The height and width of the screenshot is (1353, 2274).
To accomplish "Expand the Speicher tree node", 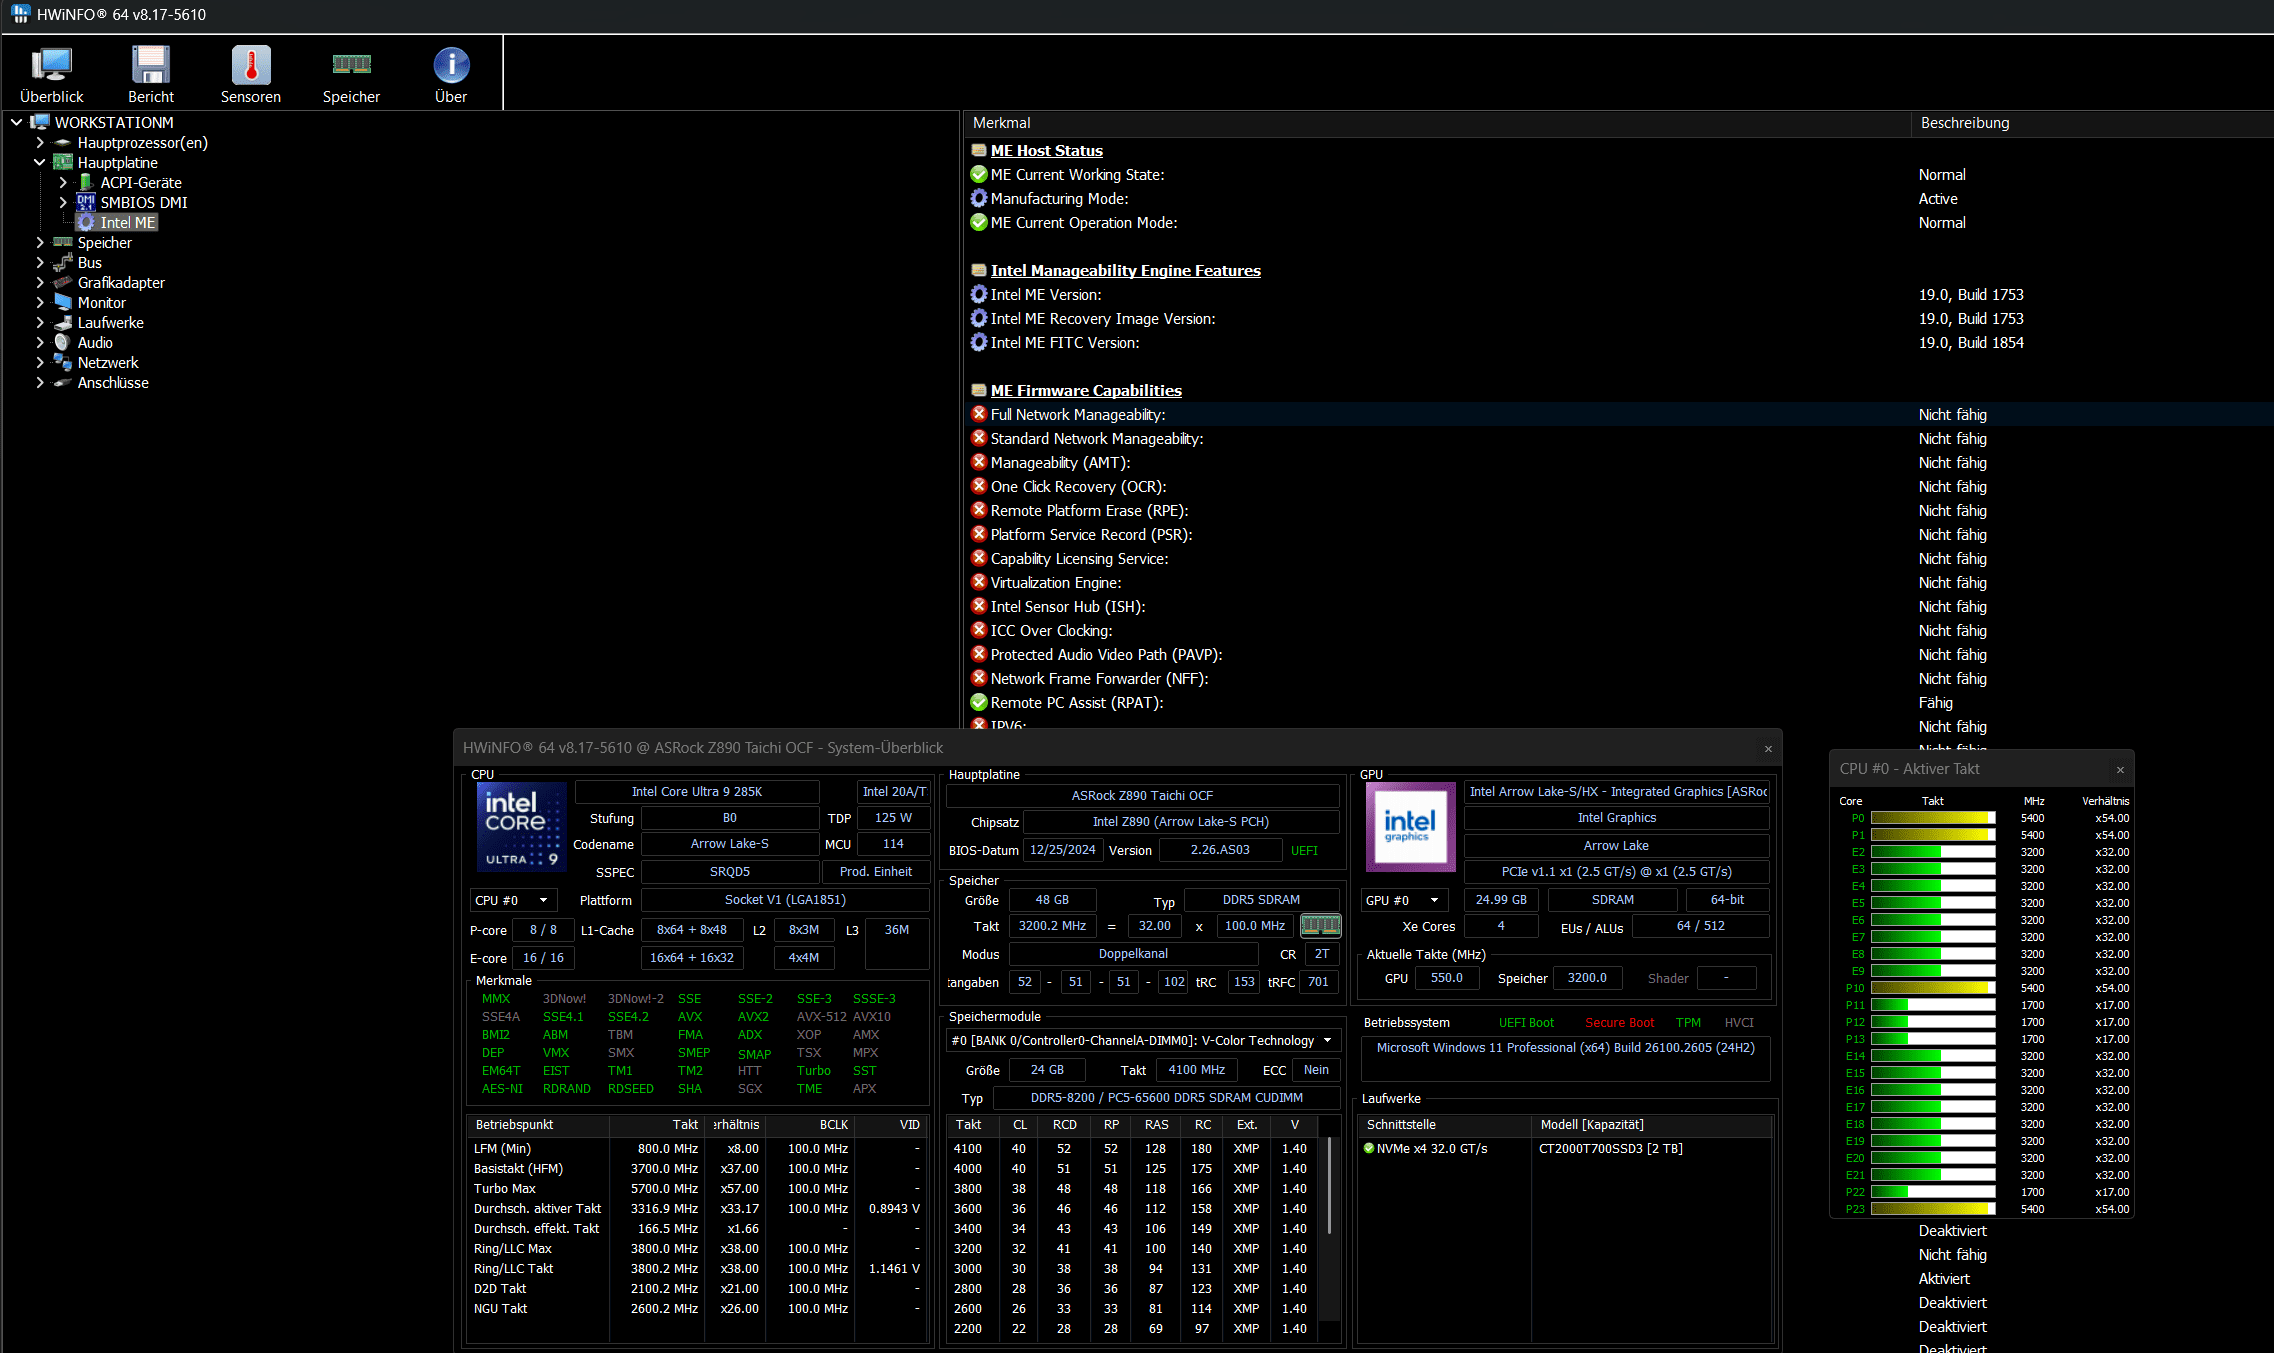I will tap(40, 242).
